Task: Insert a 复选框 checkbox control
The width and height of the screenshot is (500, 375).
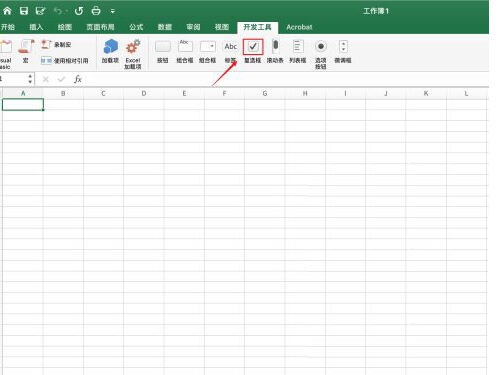Action: point(253,51)
